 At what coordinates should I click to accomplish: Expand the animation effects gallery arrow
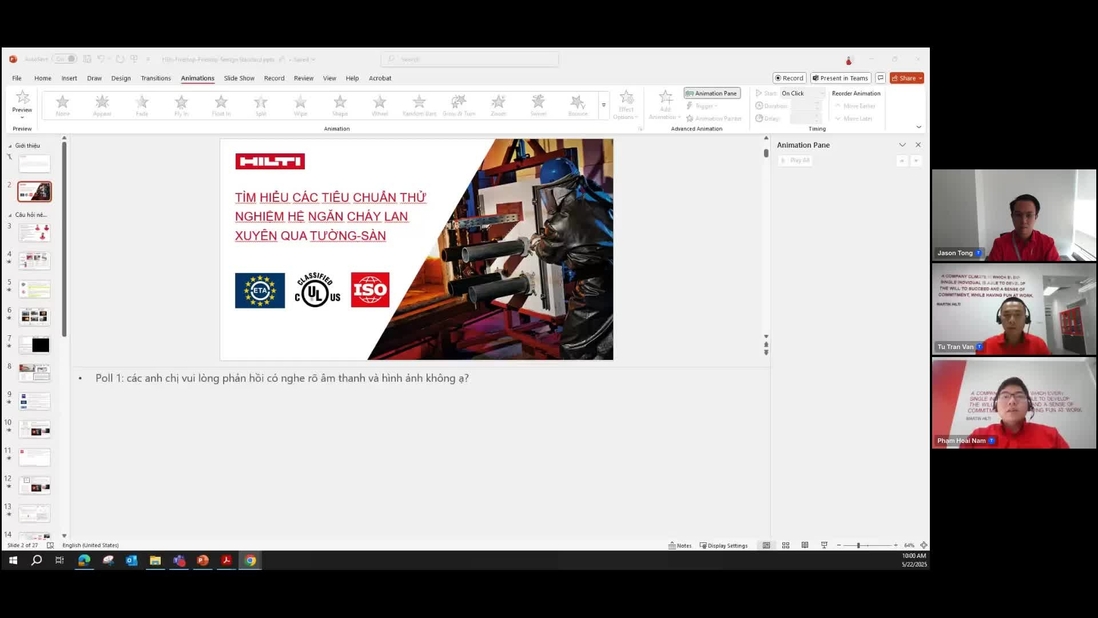point(604,105)
